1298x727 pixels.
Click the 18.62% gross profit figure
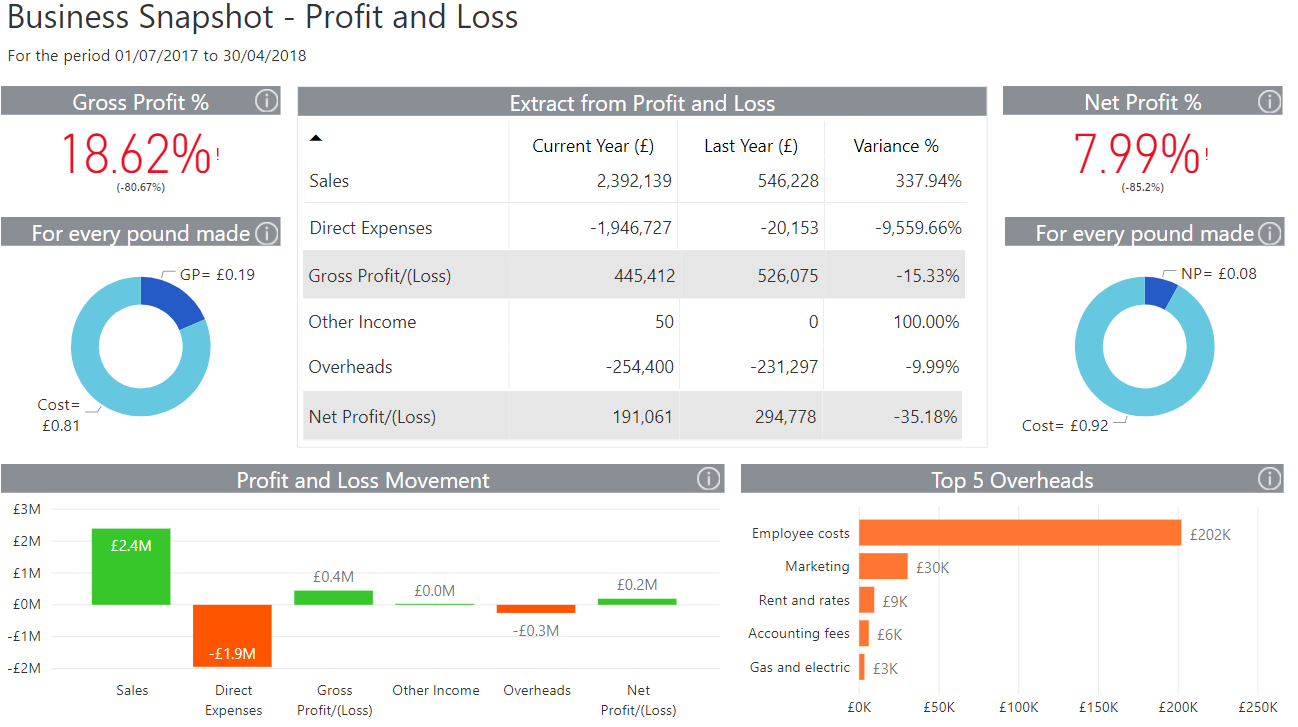(x=136, y=155)
